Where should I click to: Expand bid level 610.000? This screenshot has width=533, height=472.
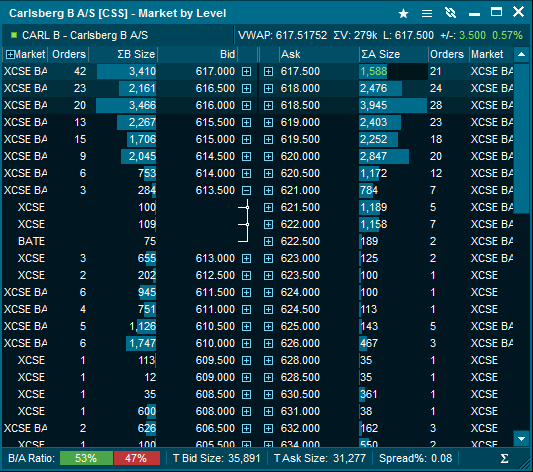[246, 343]
